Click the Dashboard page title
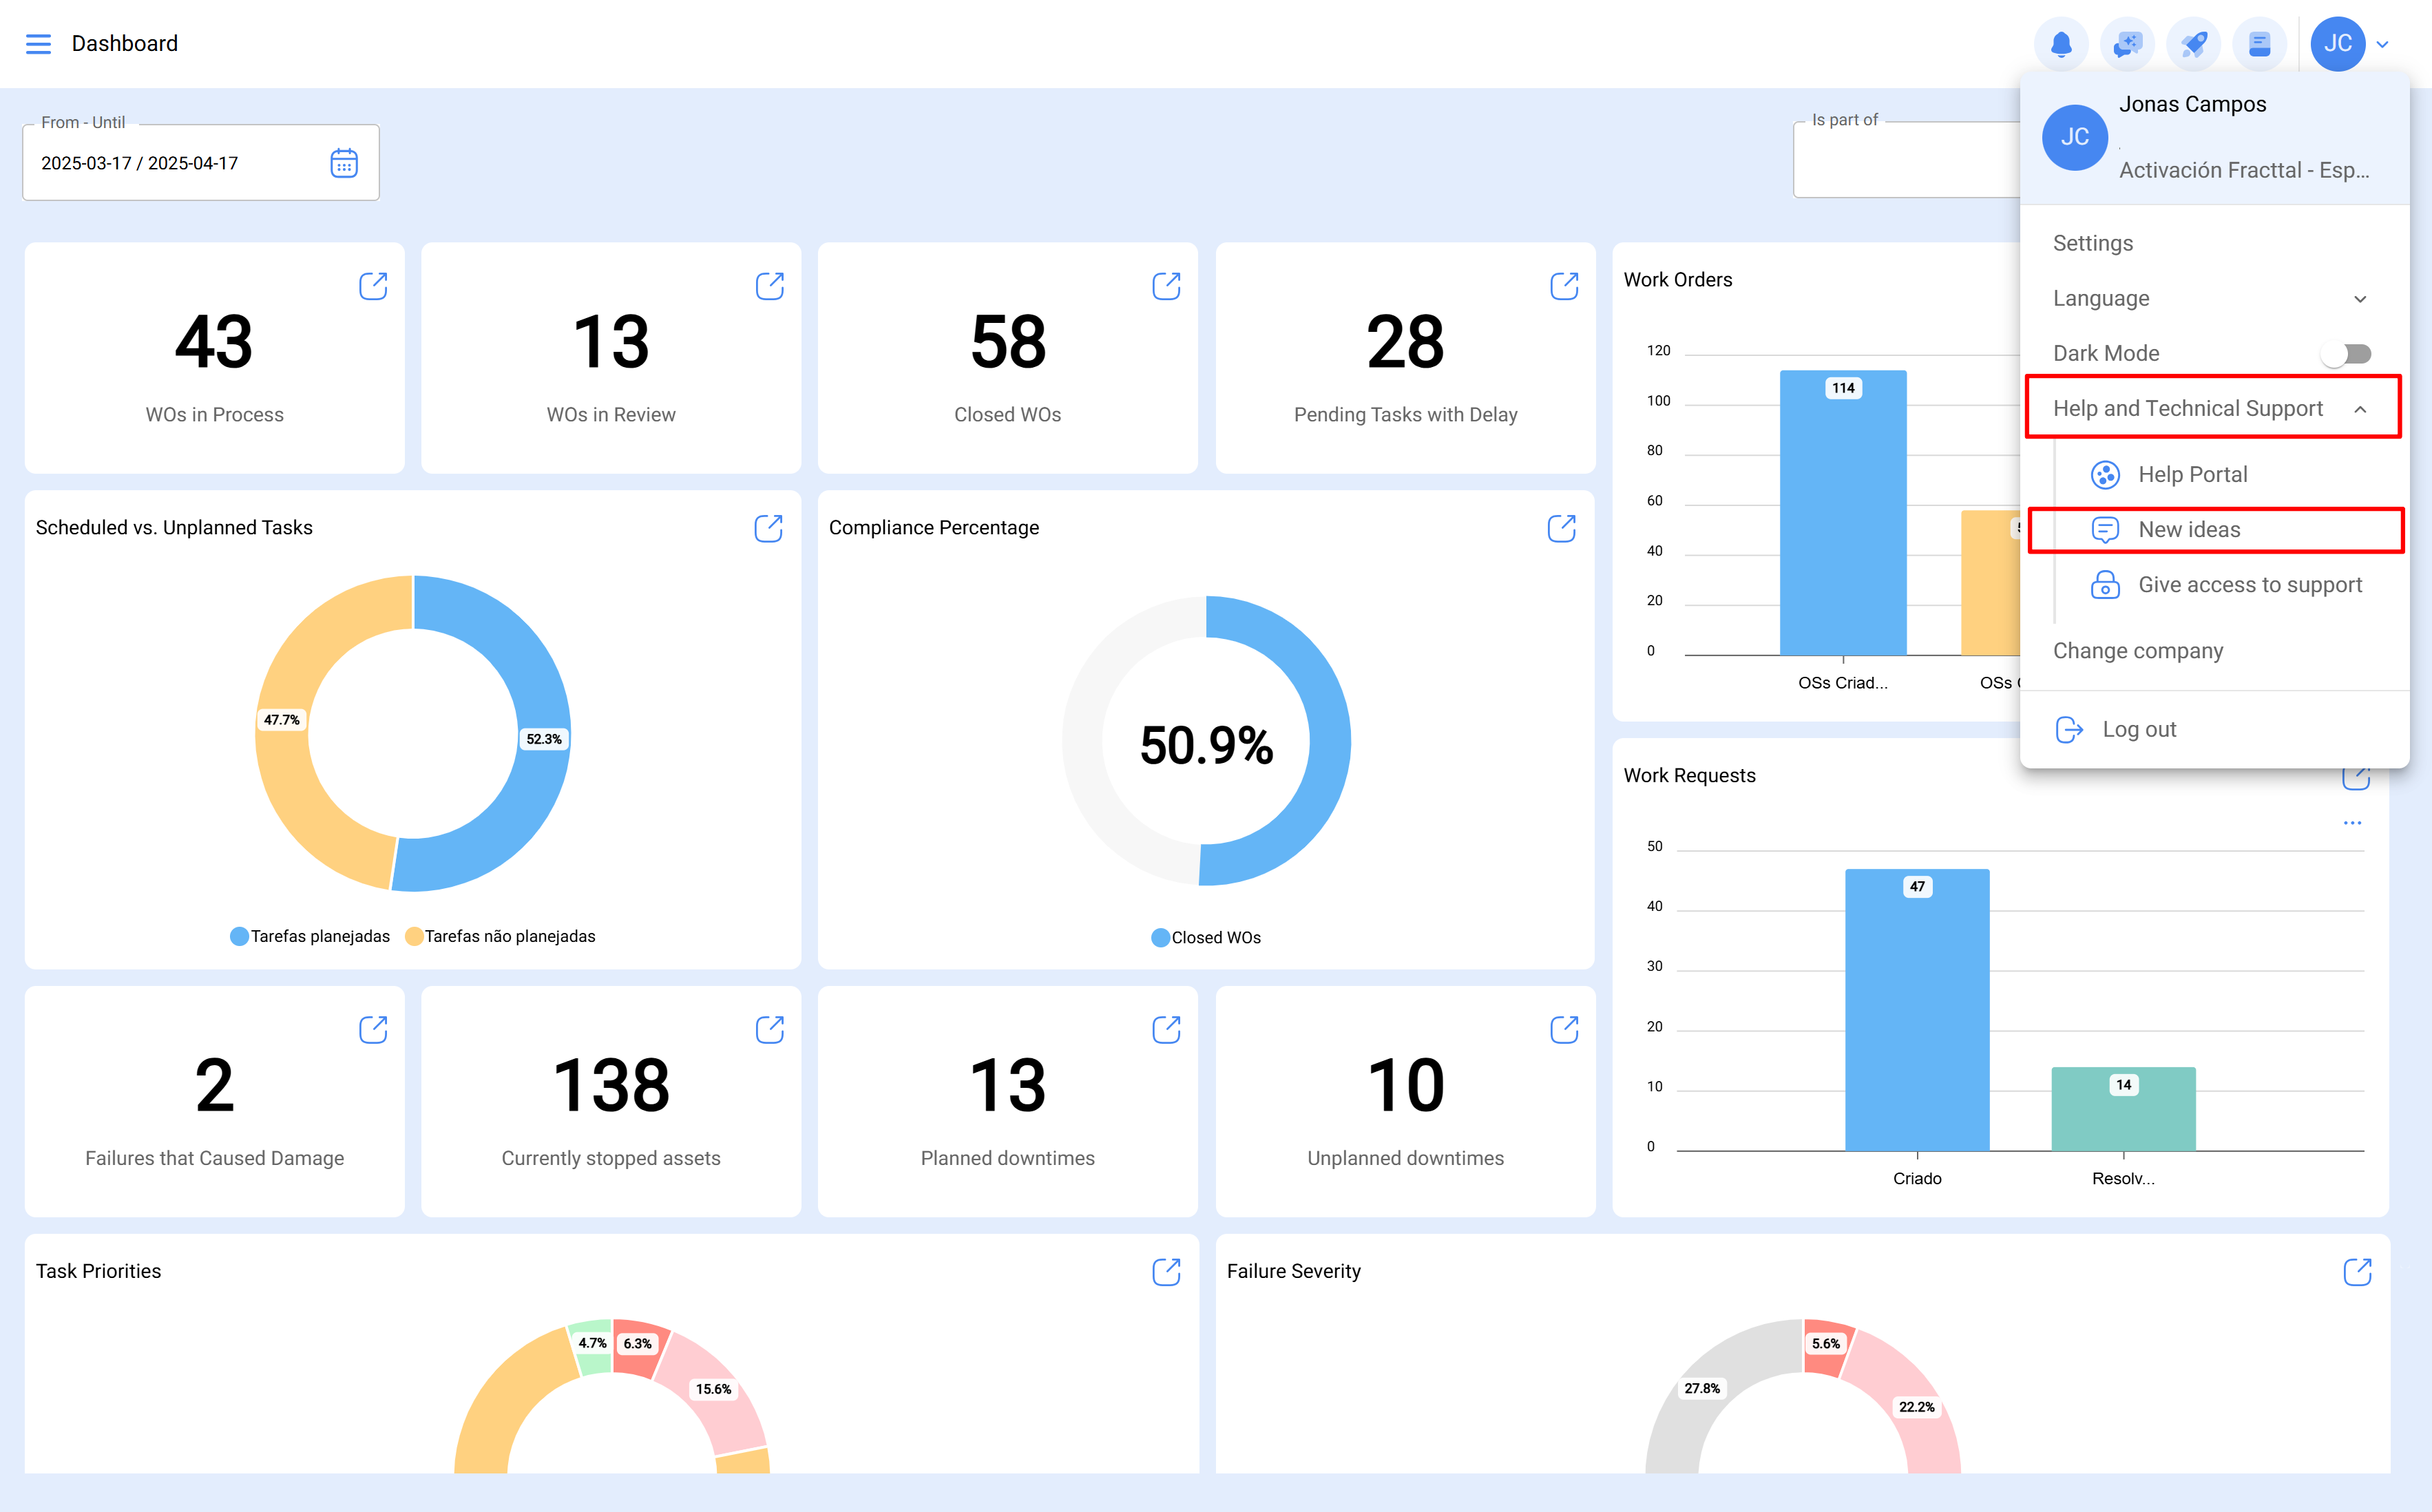The height and width of the screenshot is (1512, 2432). point(125,43)
